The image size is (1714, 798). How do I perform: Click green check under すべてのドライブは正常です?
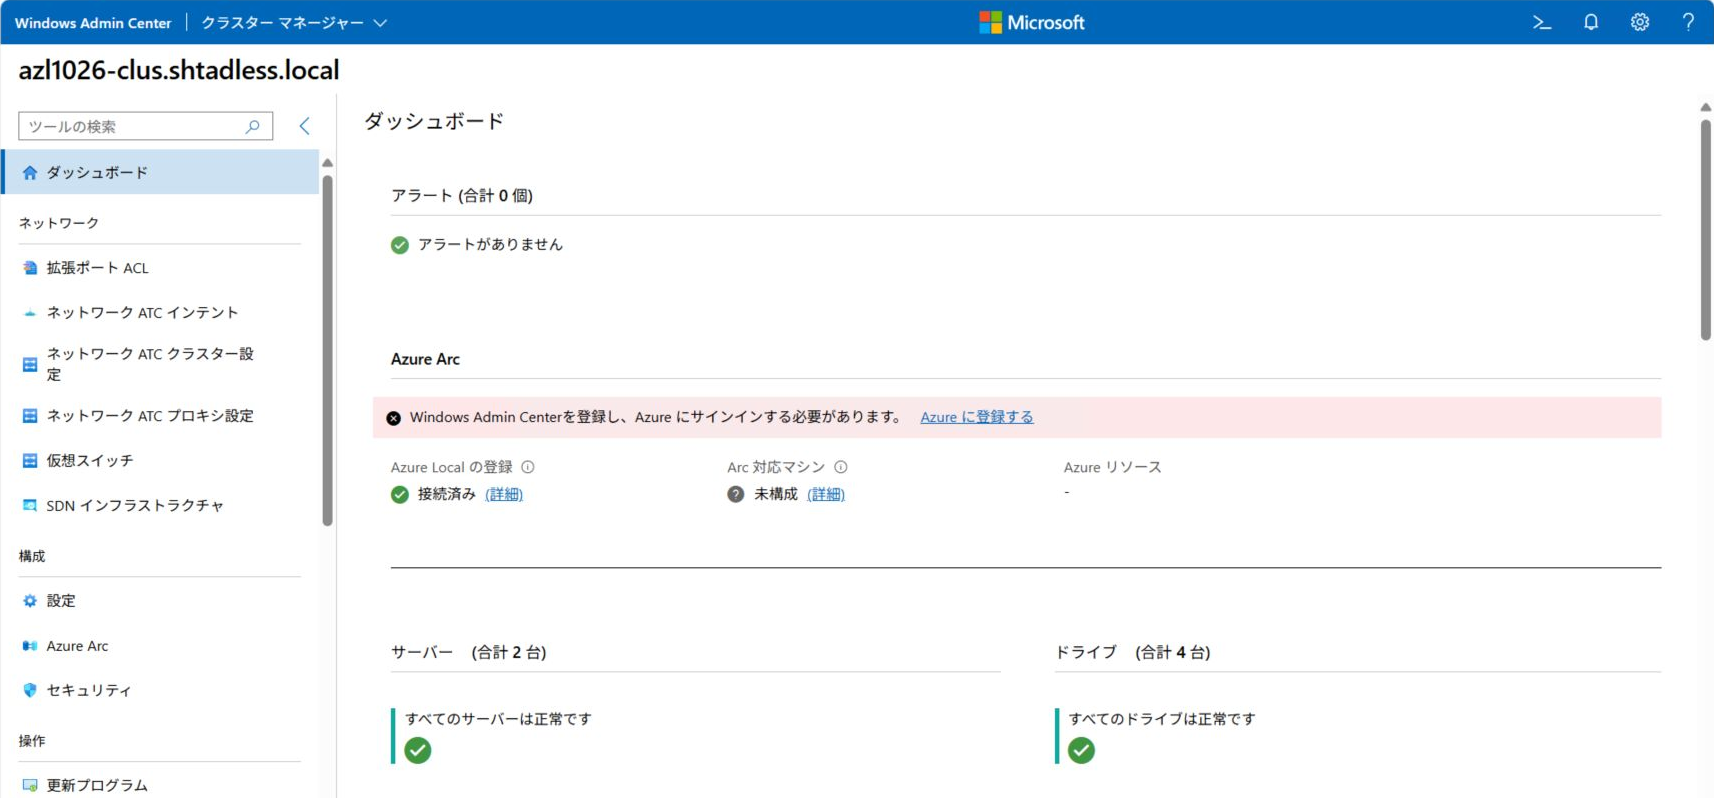[1081, 750]
